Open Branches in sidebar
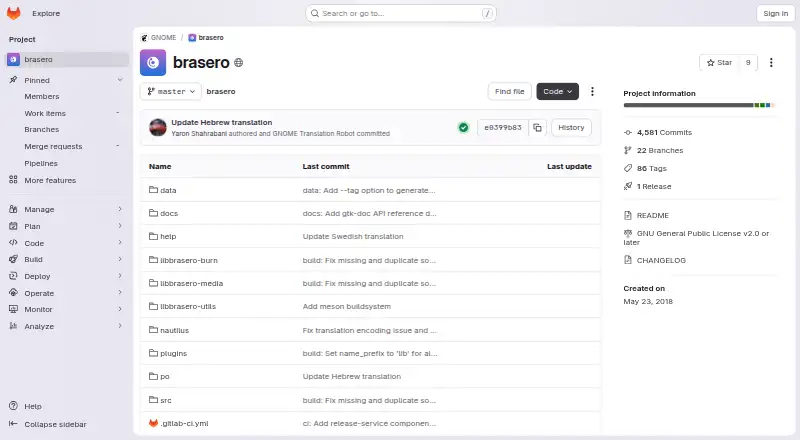Screen dimensions: 800x440 click(67, 130)
